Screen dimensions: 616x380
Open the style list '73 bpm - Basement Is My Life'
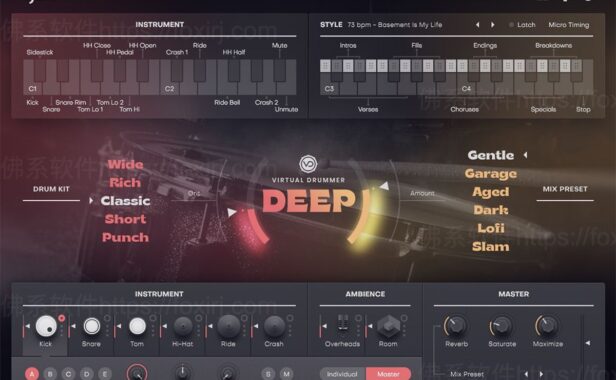point(394,25)
